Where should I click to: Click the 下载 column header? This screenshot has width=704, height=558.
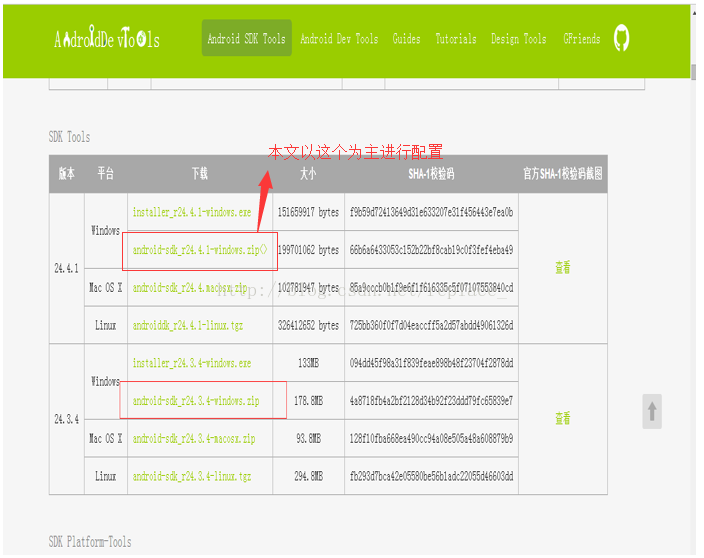[200, 174]
